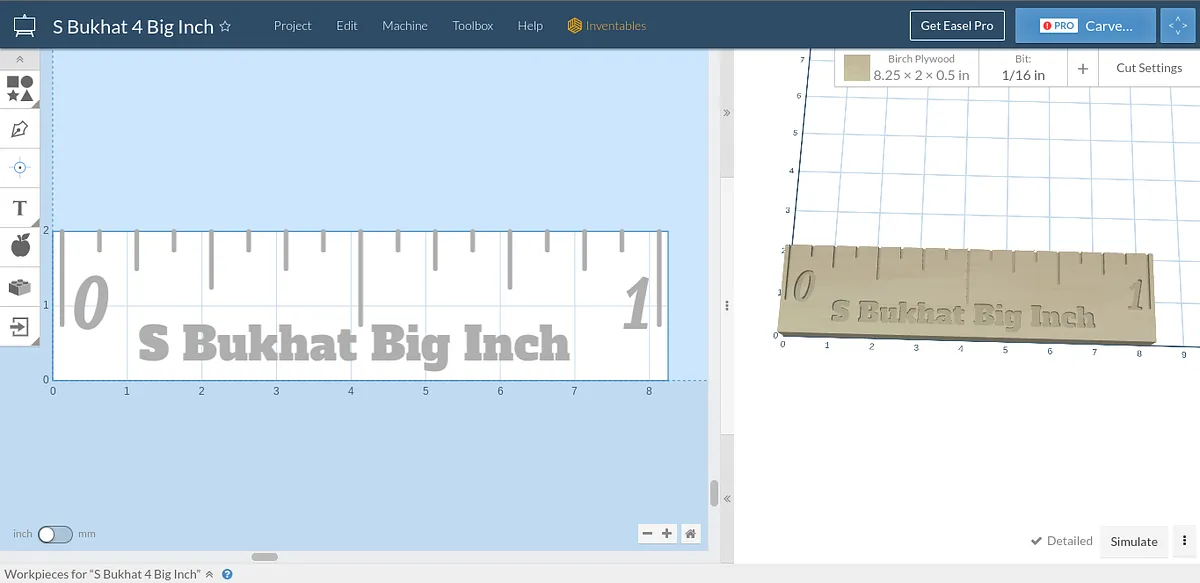Open the Machine menu

(x=404, y=26)
